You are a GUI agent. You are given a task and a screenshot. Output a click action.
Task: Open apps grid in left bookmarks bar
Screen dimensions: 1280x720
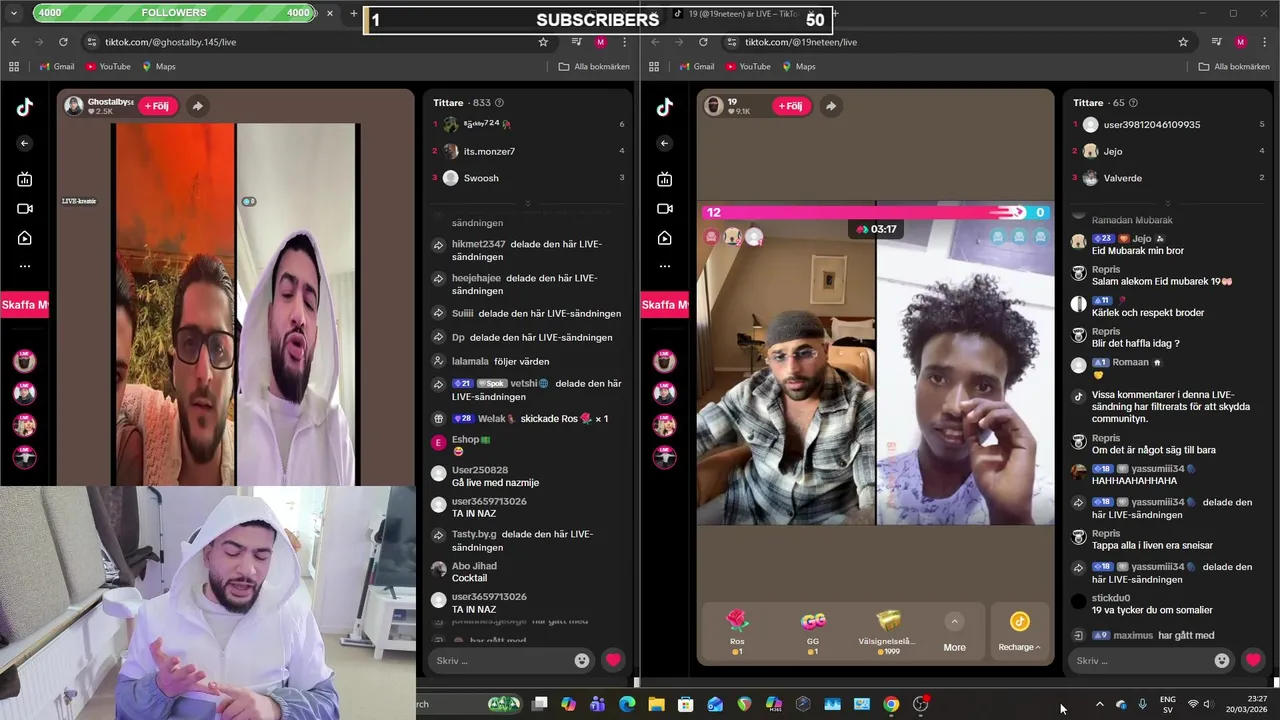tap(14, 66)
